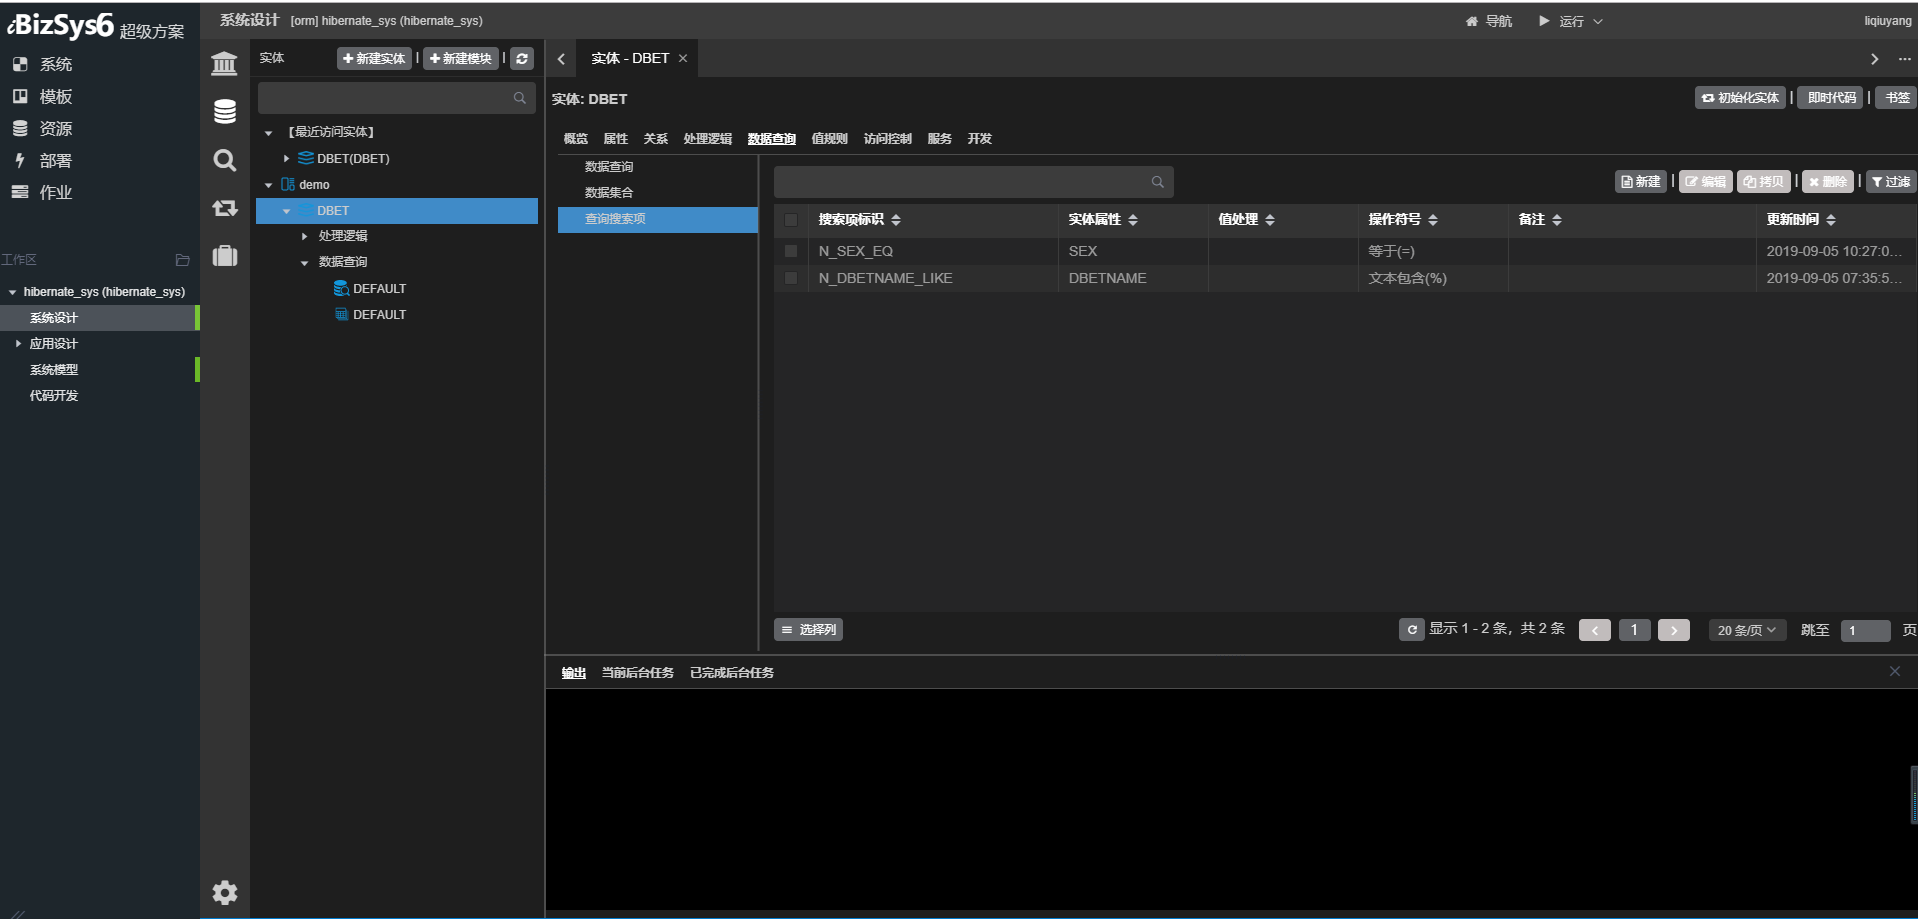Switch to the 关系 tab

[x=656, y=139]
